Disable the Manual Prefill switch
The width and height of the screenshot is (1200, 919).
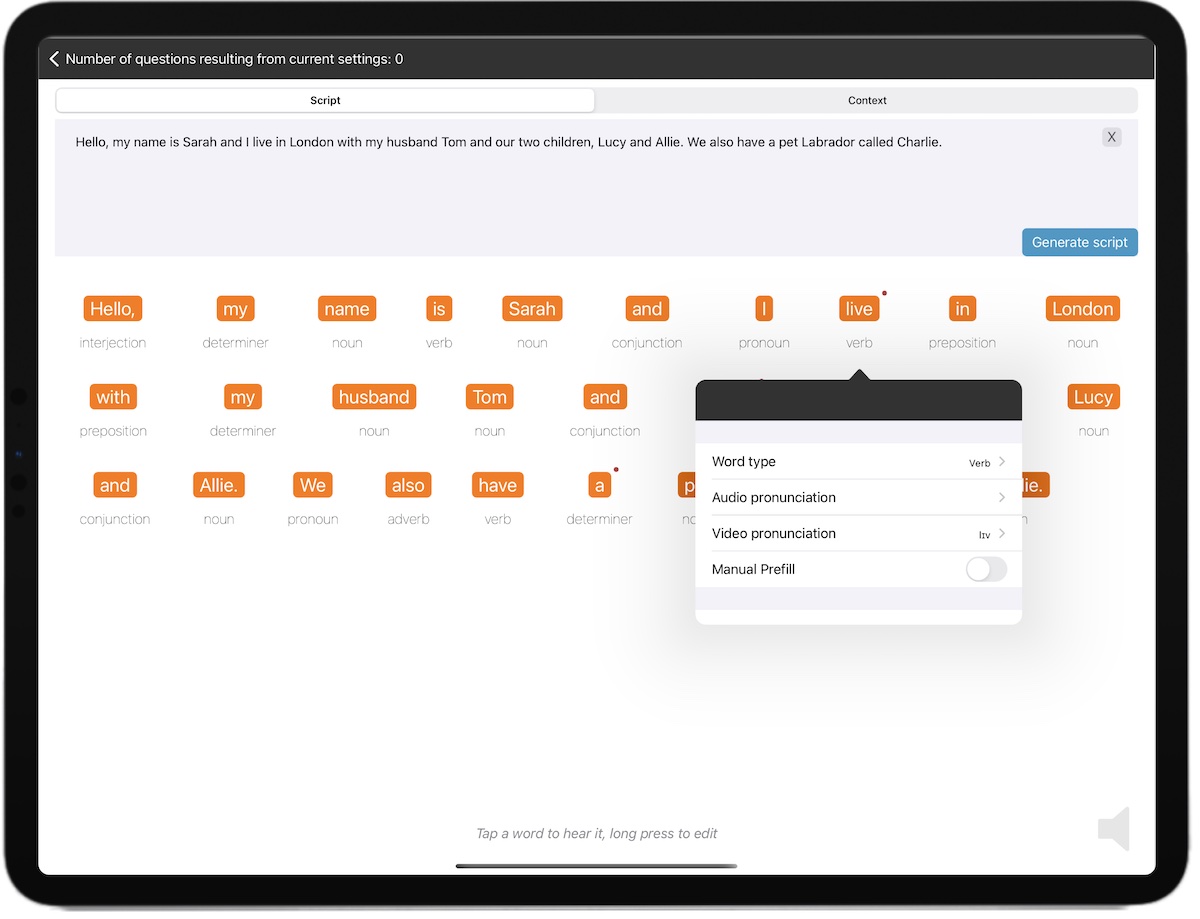pyautogui.click(x=985, y=569)
